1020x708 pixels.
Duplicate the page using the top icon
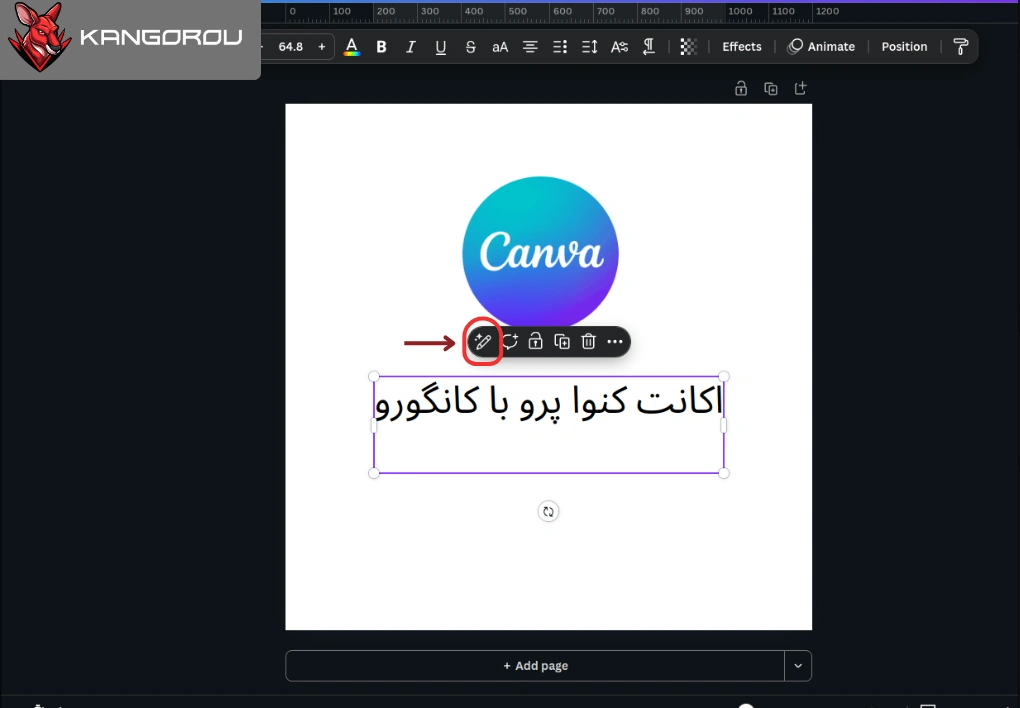[x=771, y=88]
